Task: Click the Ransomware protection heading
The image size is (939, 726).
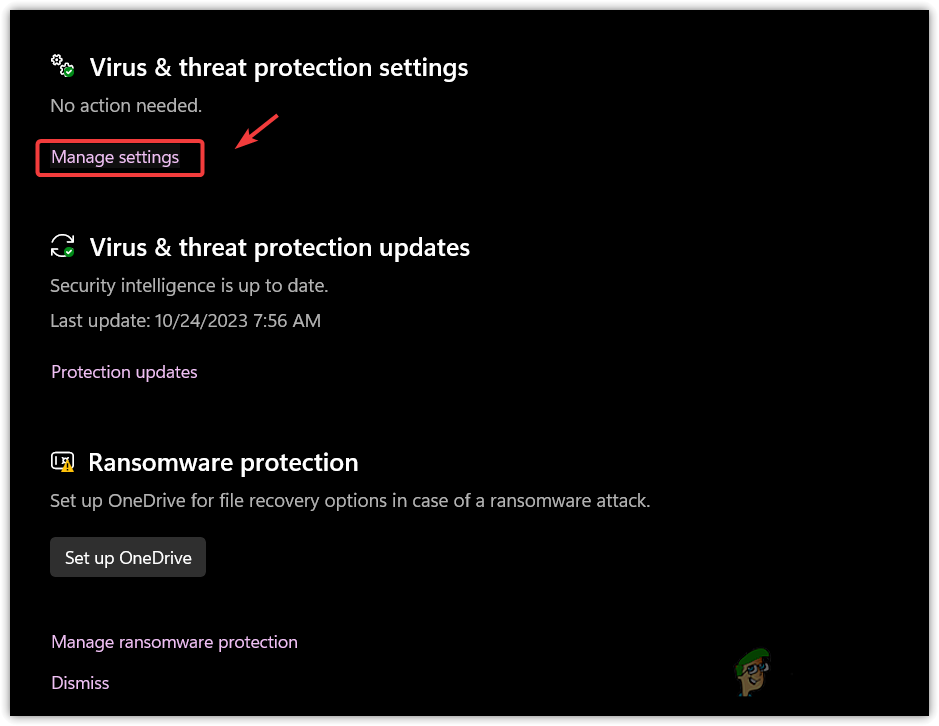Action: tap(223, 463)
